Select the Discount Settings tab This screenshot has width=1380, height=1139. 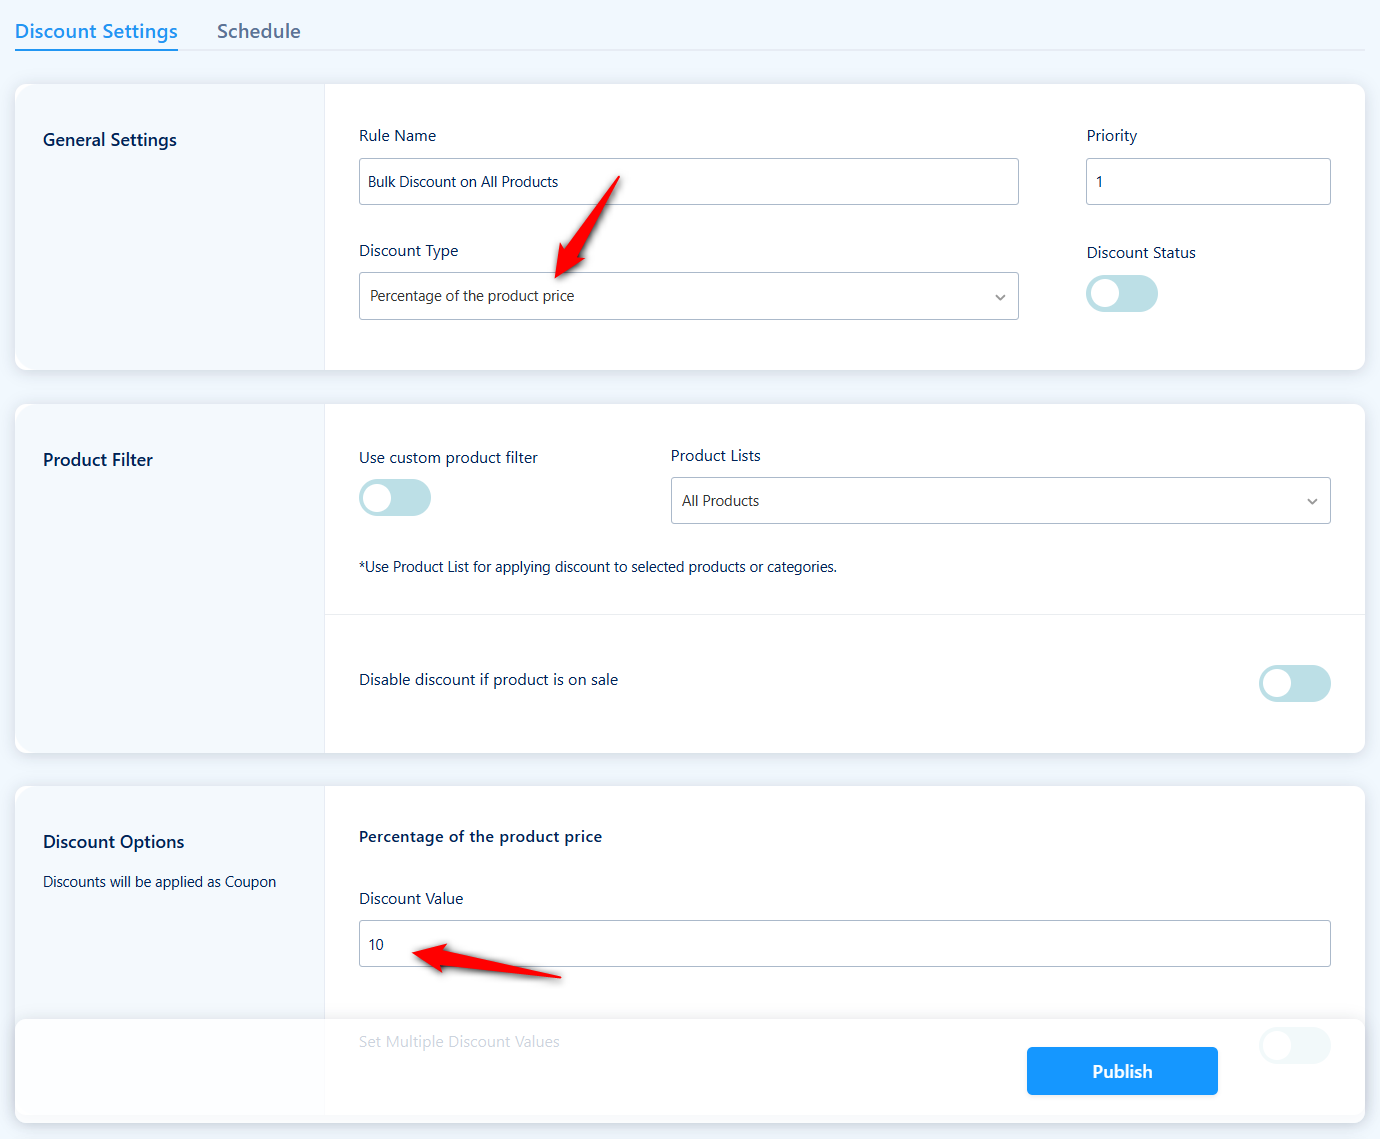pyautogui.click(x=96, y=31)
